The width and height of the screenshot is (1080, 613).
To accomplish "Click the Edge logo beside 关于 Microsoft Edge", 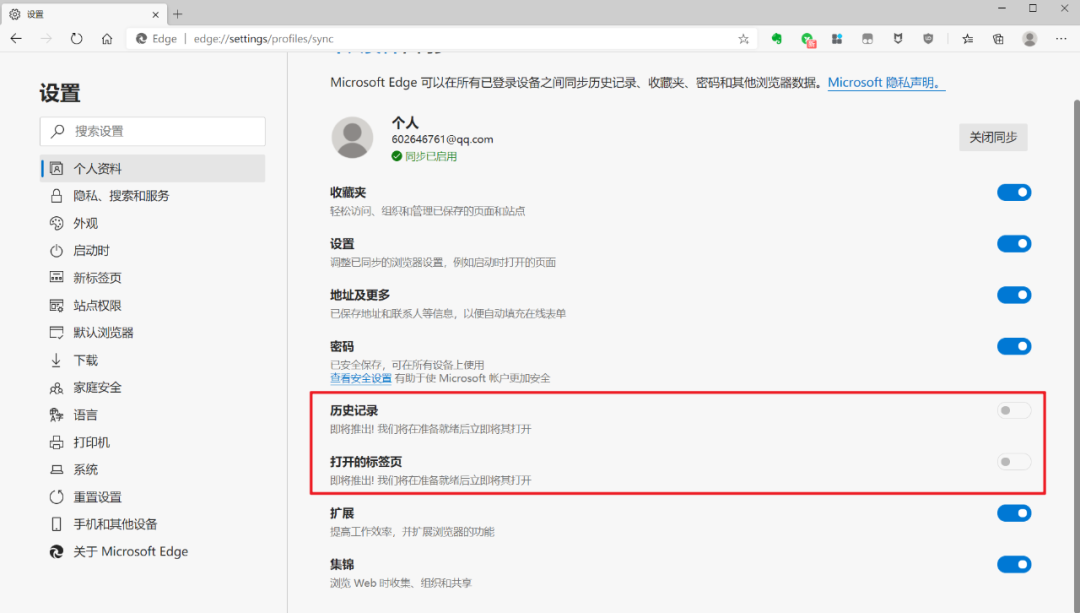I will 56,552.
